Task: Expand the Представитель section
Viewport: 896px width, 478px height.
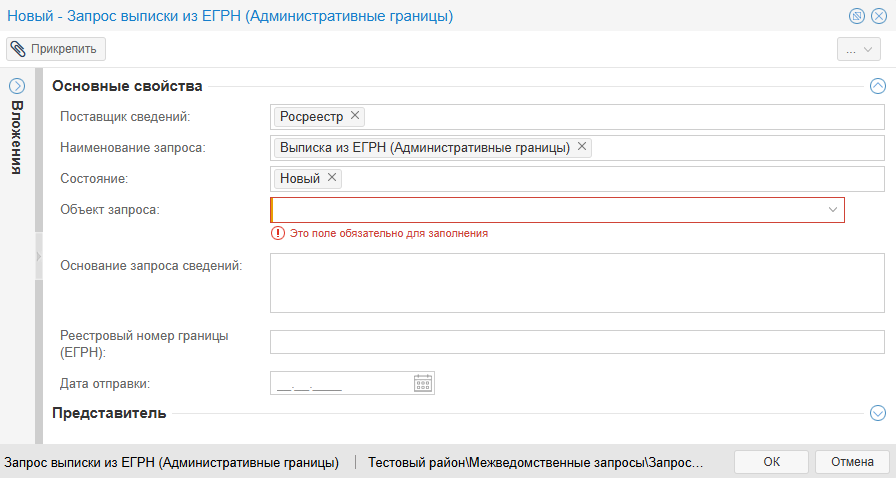Action: point(878,412)
